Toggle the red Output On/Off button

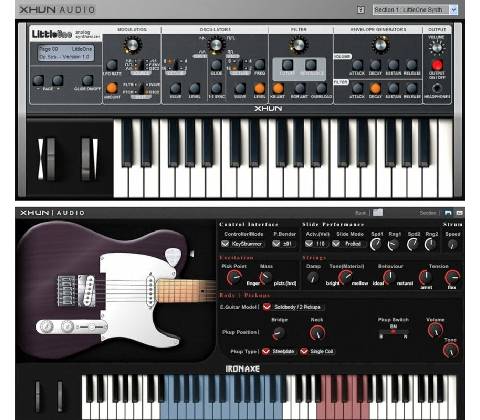437,65
